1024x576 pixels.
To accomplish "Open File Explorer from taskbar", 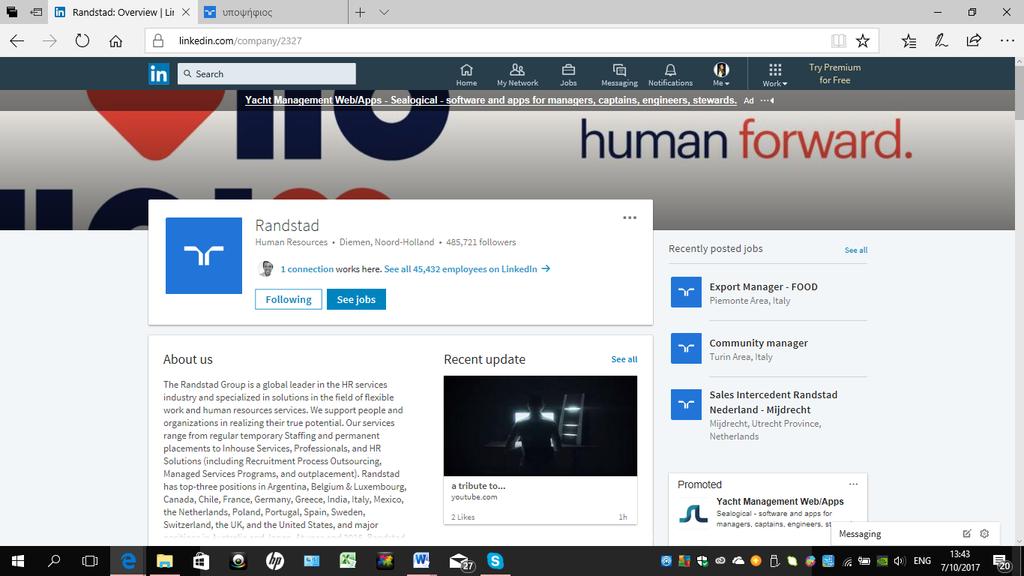I will coord(165,561).
